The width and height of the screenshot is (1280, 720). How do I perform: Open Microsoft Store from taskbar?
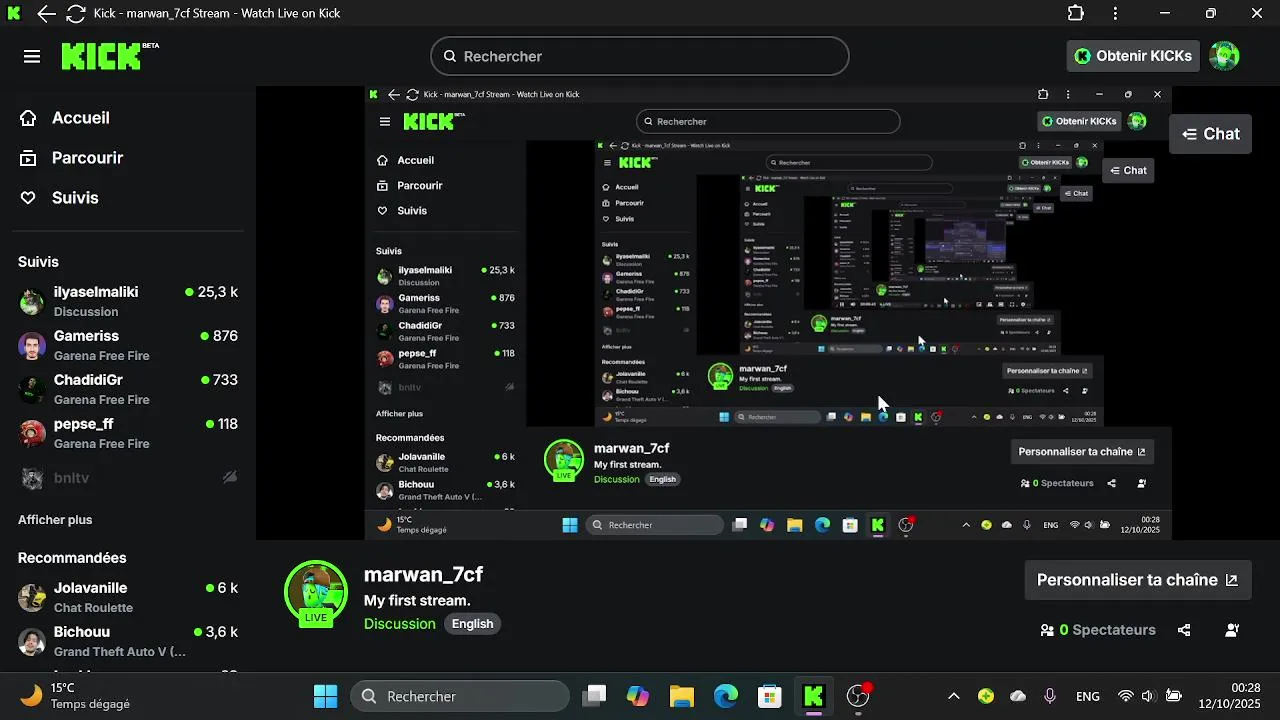[x=769, y=696]
